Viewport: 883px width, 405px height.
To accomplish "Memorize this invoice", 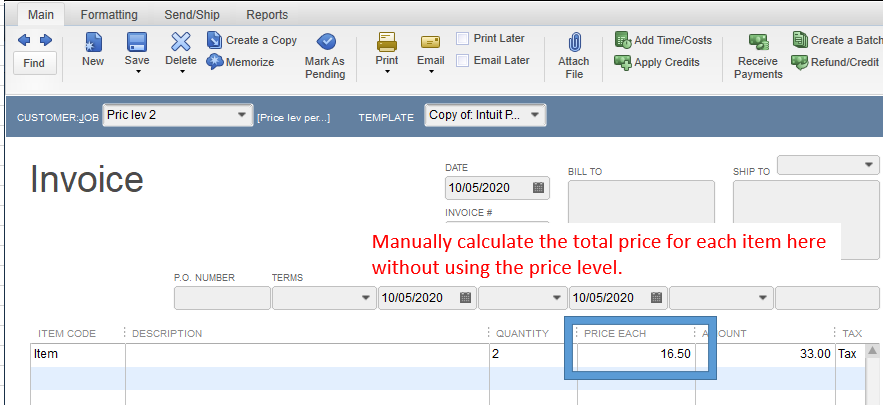I will 240,62.
